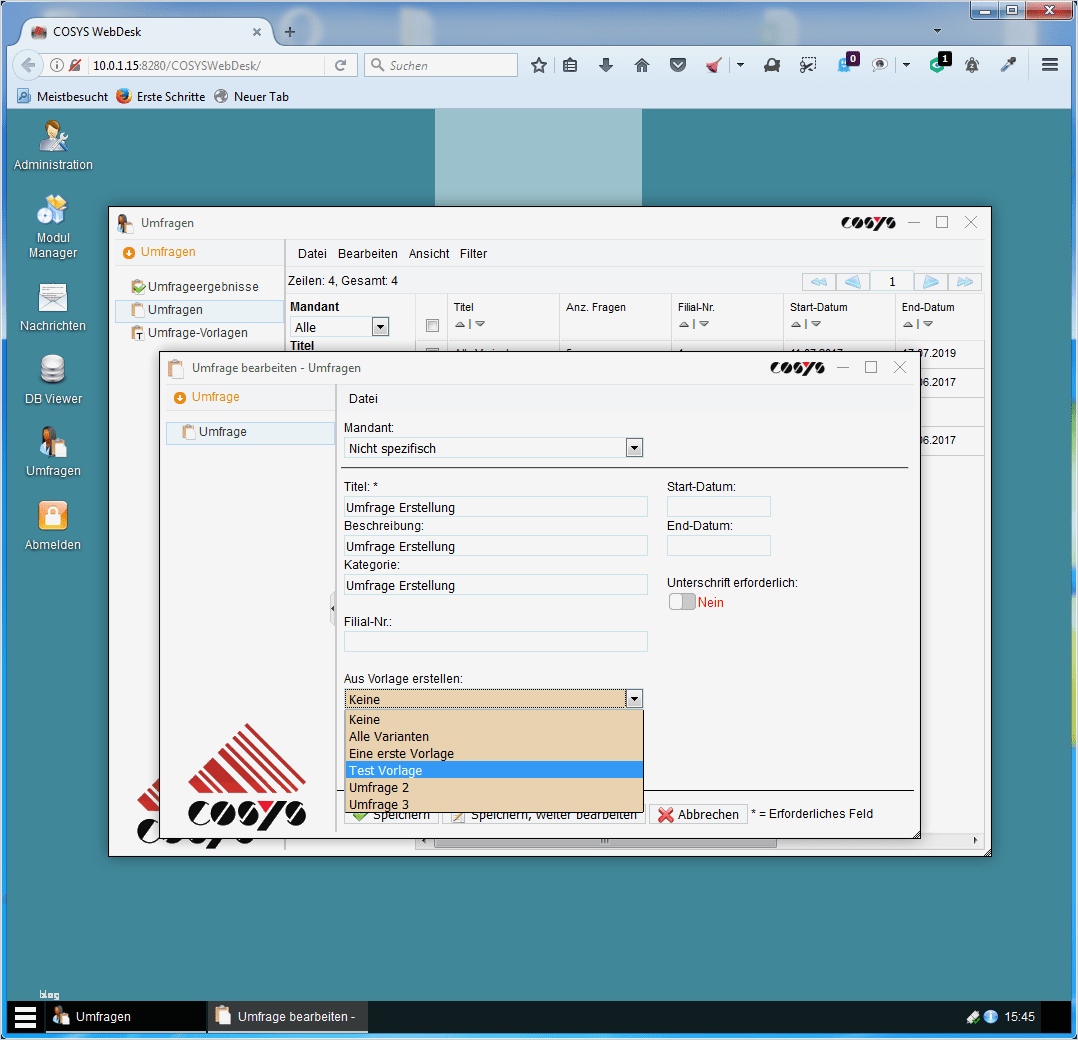
Task: Click the Filial-Nr. input field
Action: (496, 642)
